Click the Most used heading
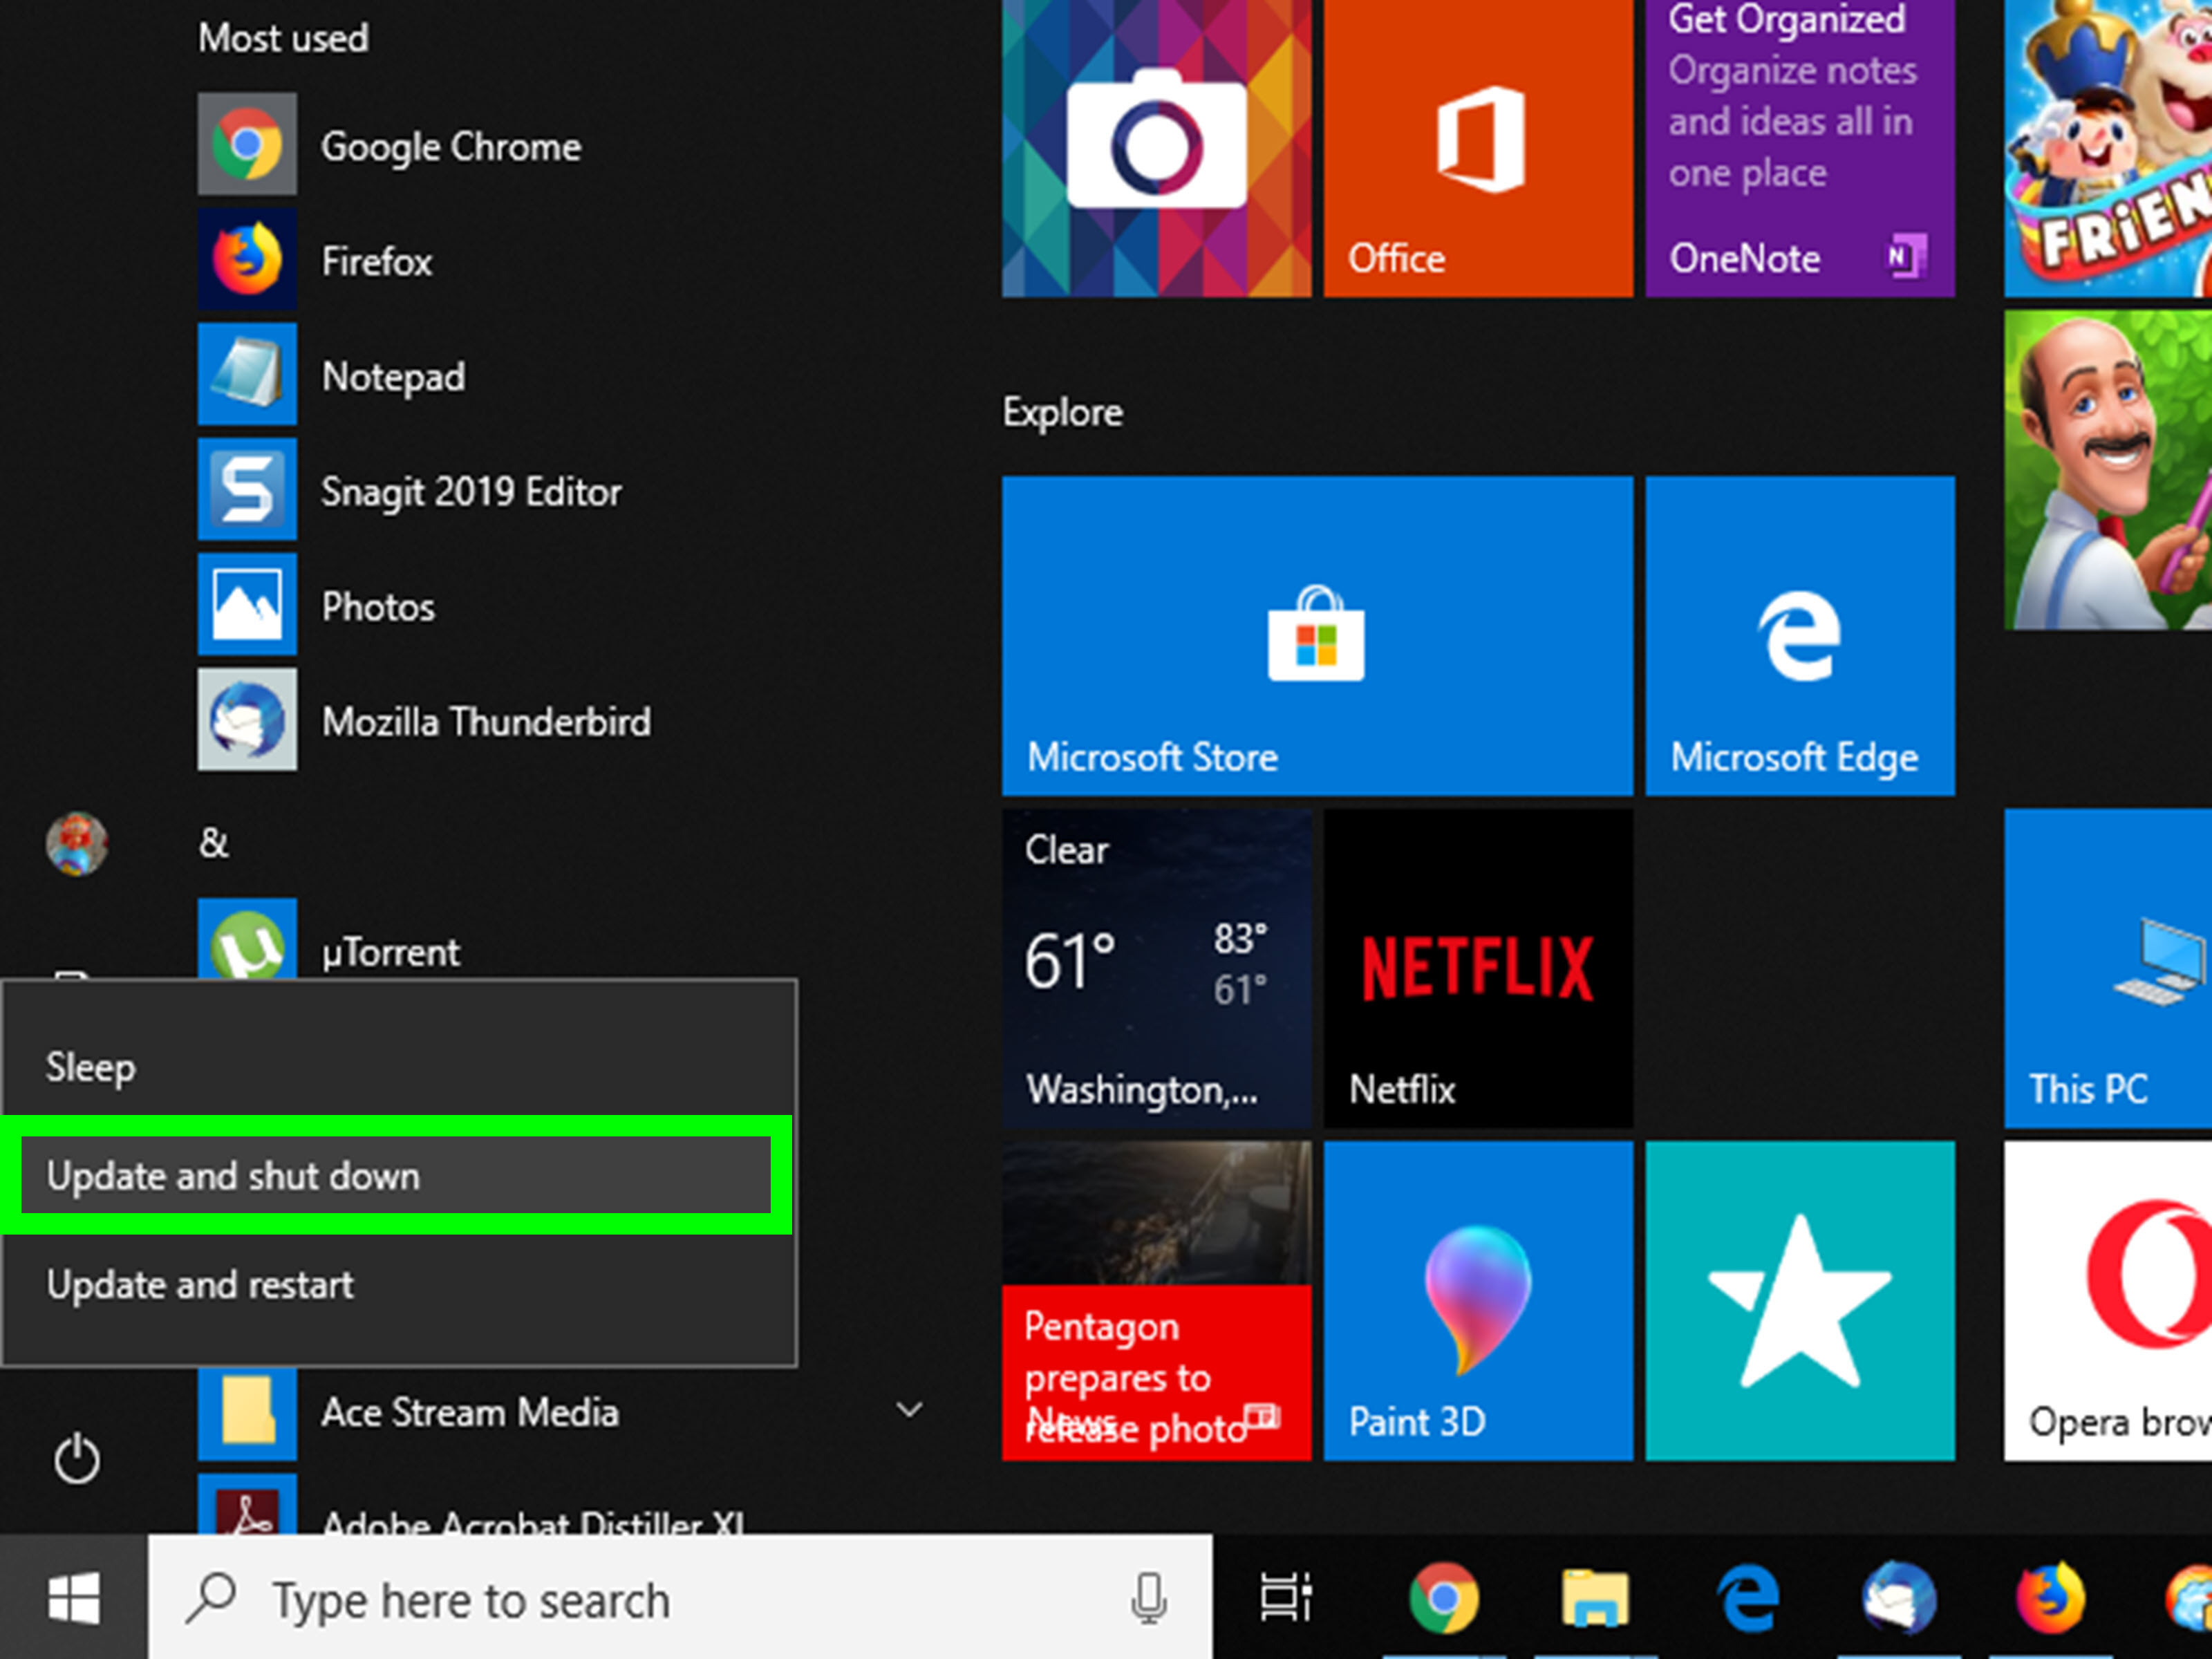Screen dimensions: 2212x1659 [x=283, y=38]
